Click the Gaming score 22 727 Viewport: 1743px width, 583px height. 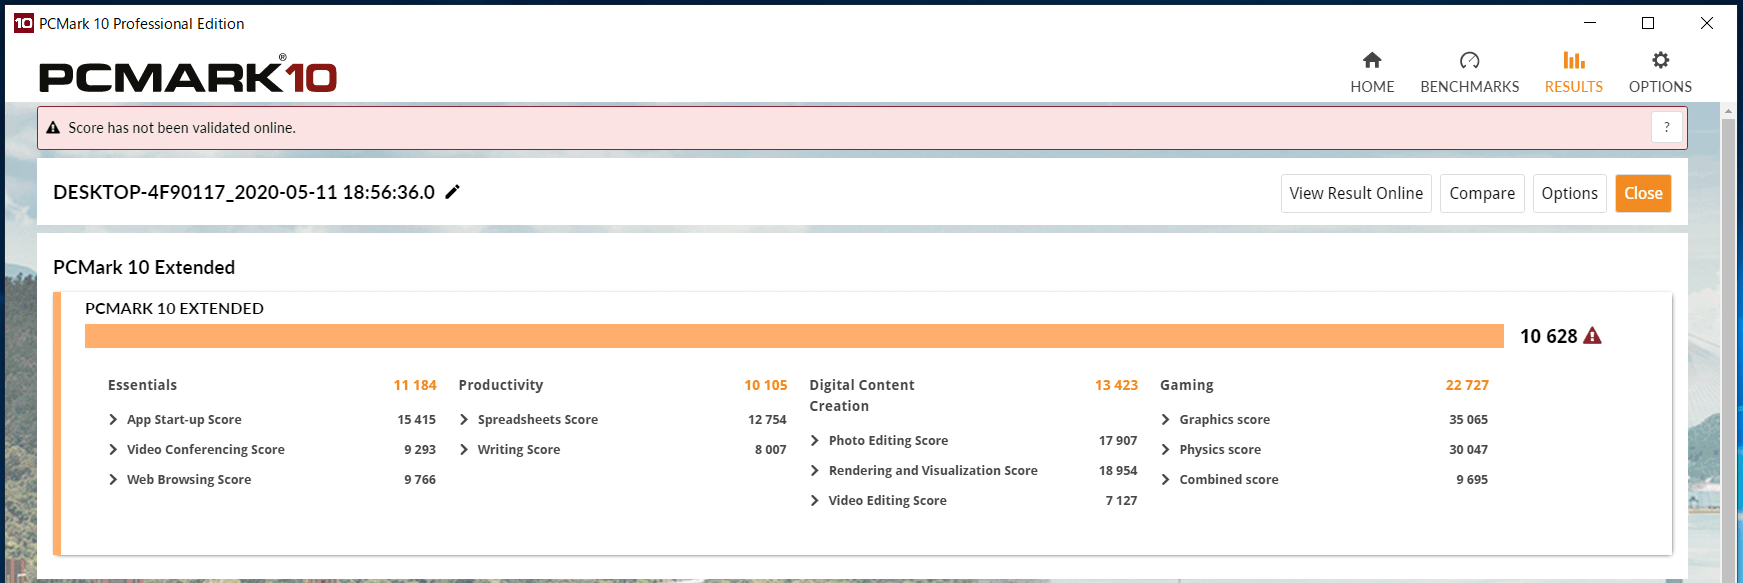[1467, 385]
